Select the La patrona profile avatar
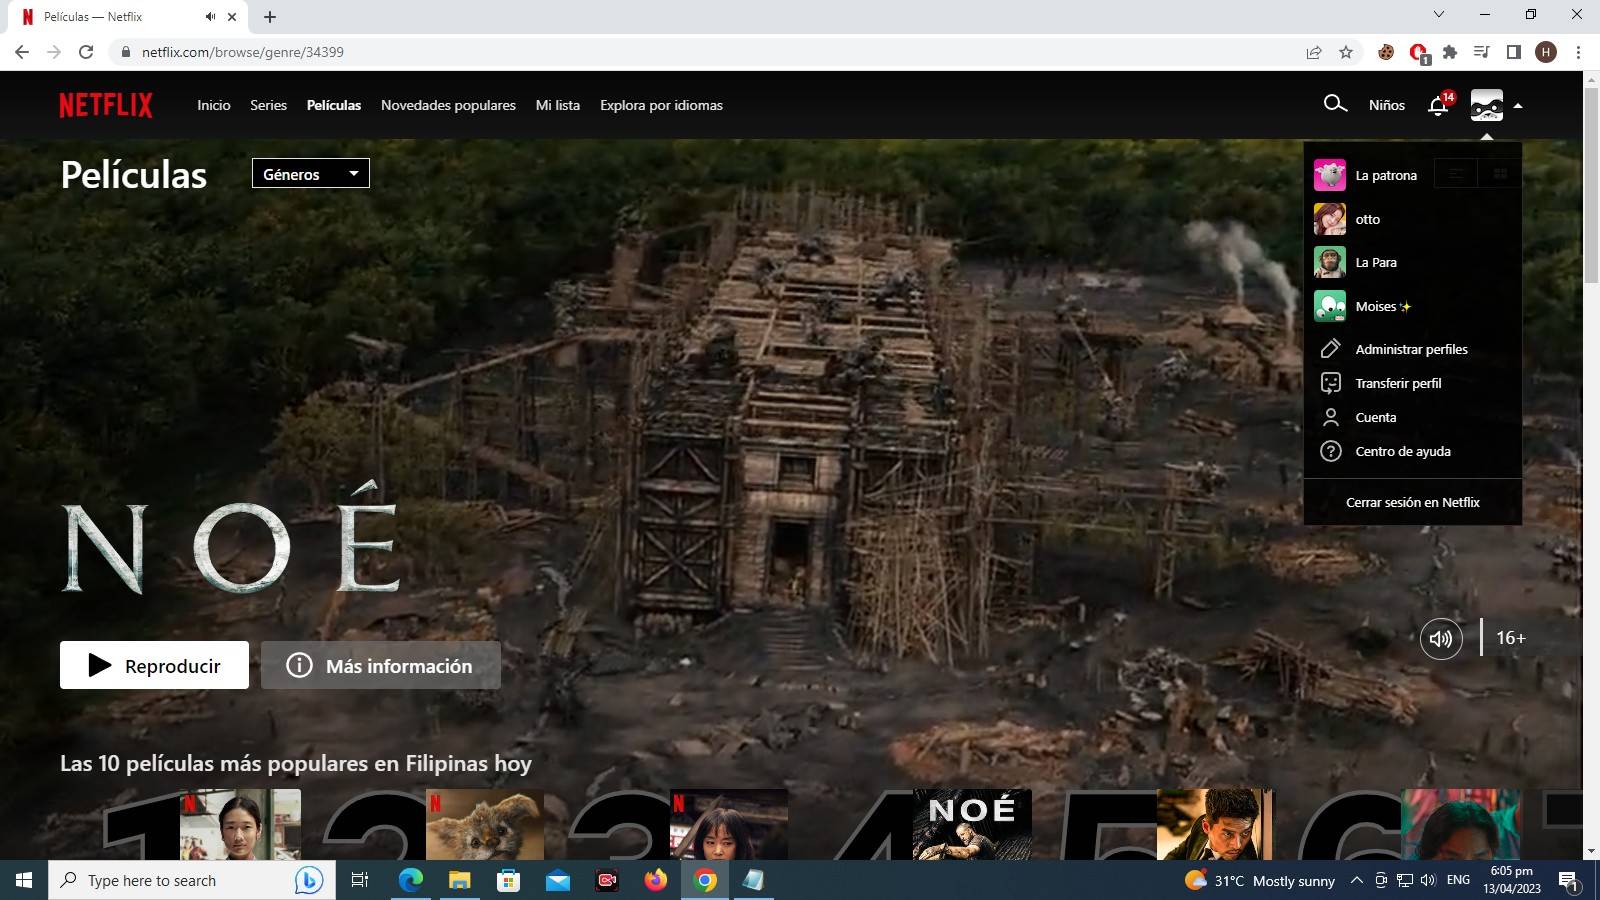This screenshot has height=900, width=1600. tap(1329, 175)
